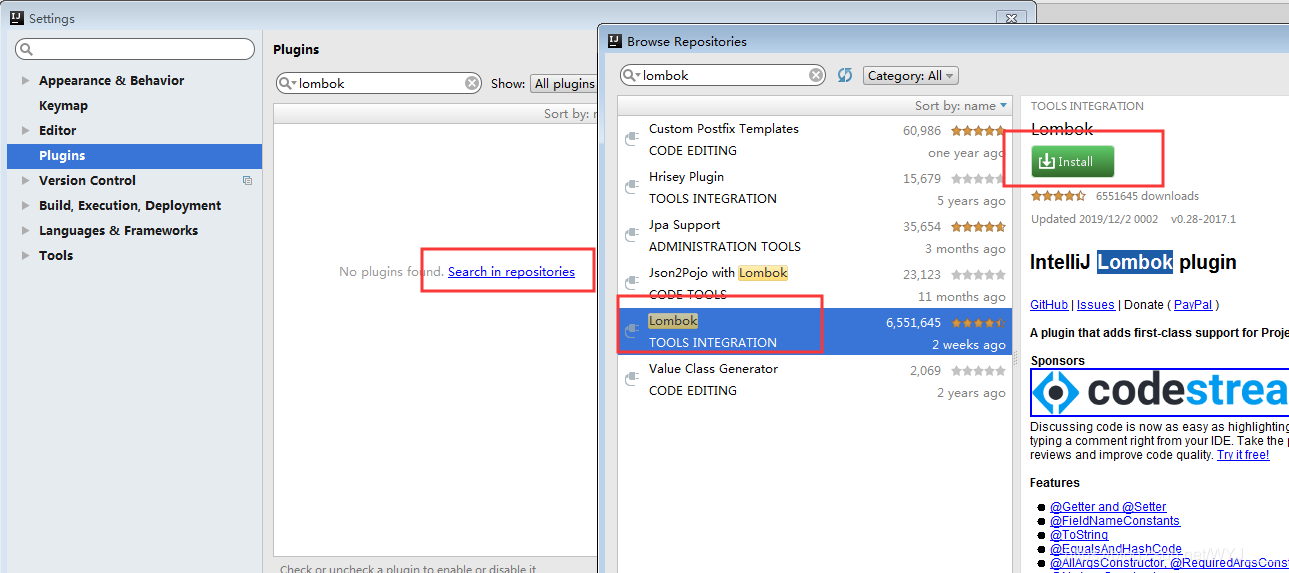Click Lombok star rating in details pane
The height and width of the screenshot is (573, 1289).
(x=1058, y=196)
